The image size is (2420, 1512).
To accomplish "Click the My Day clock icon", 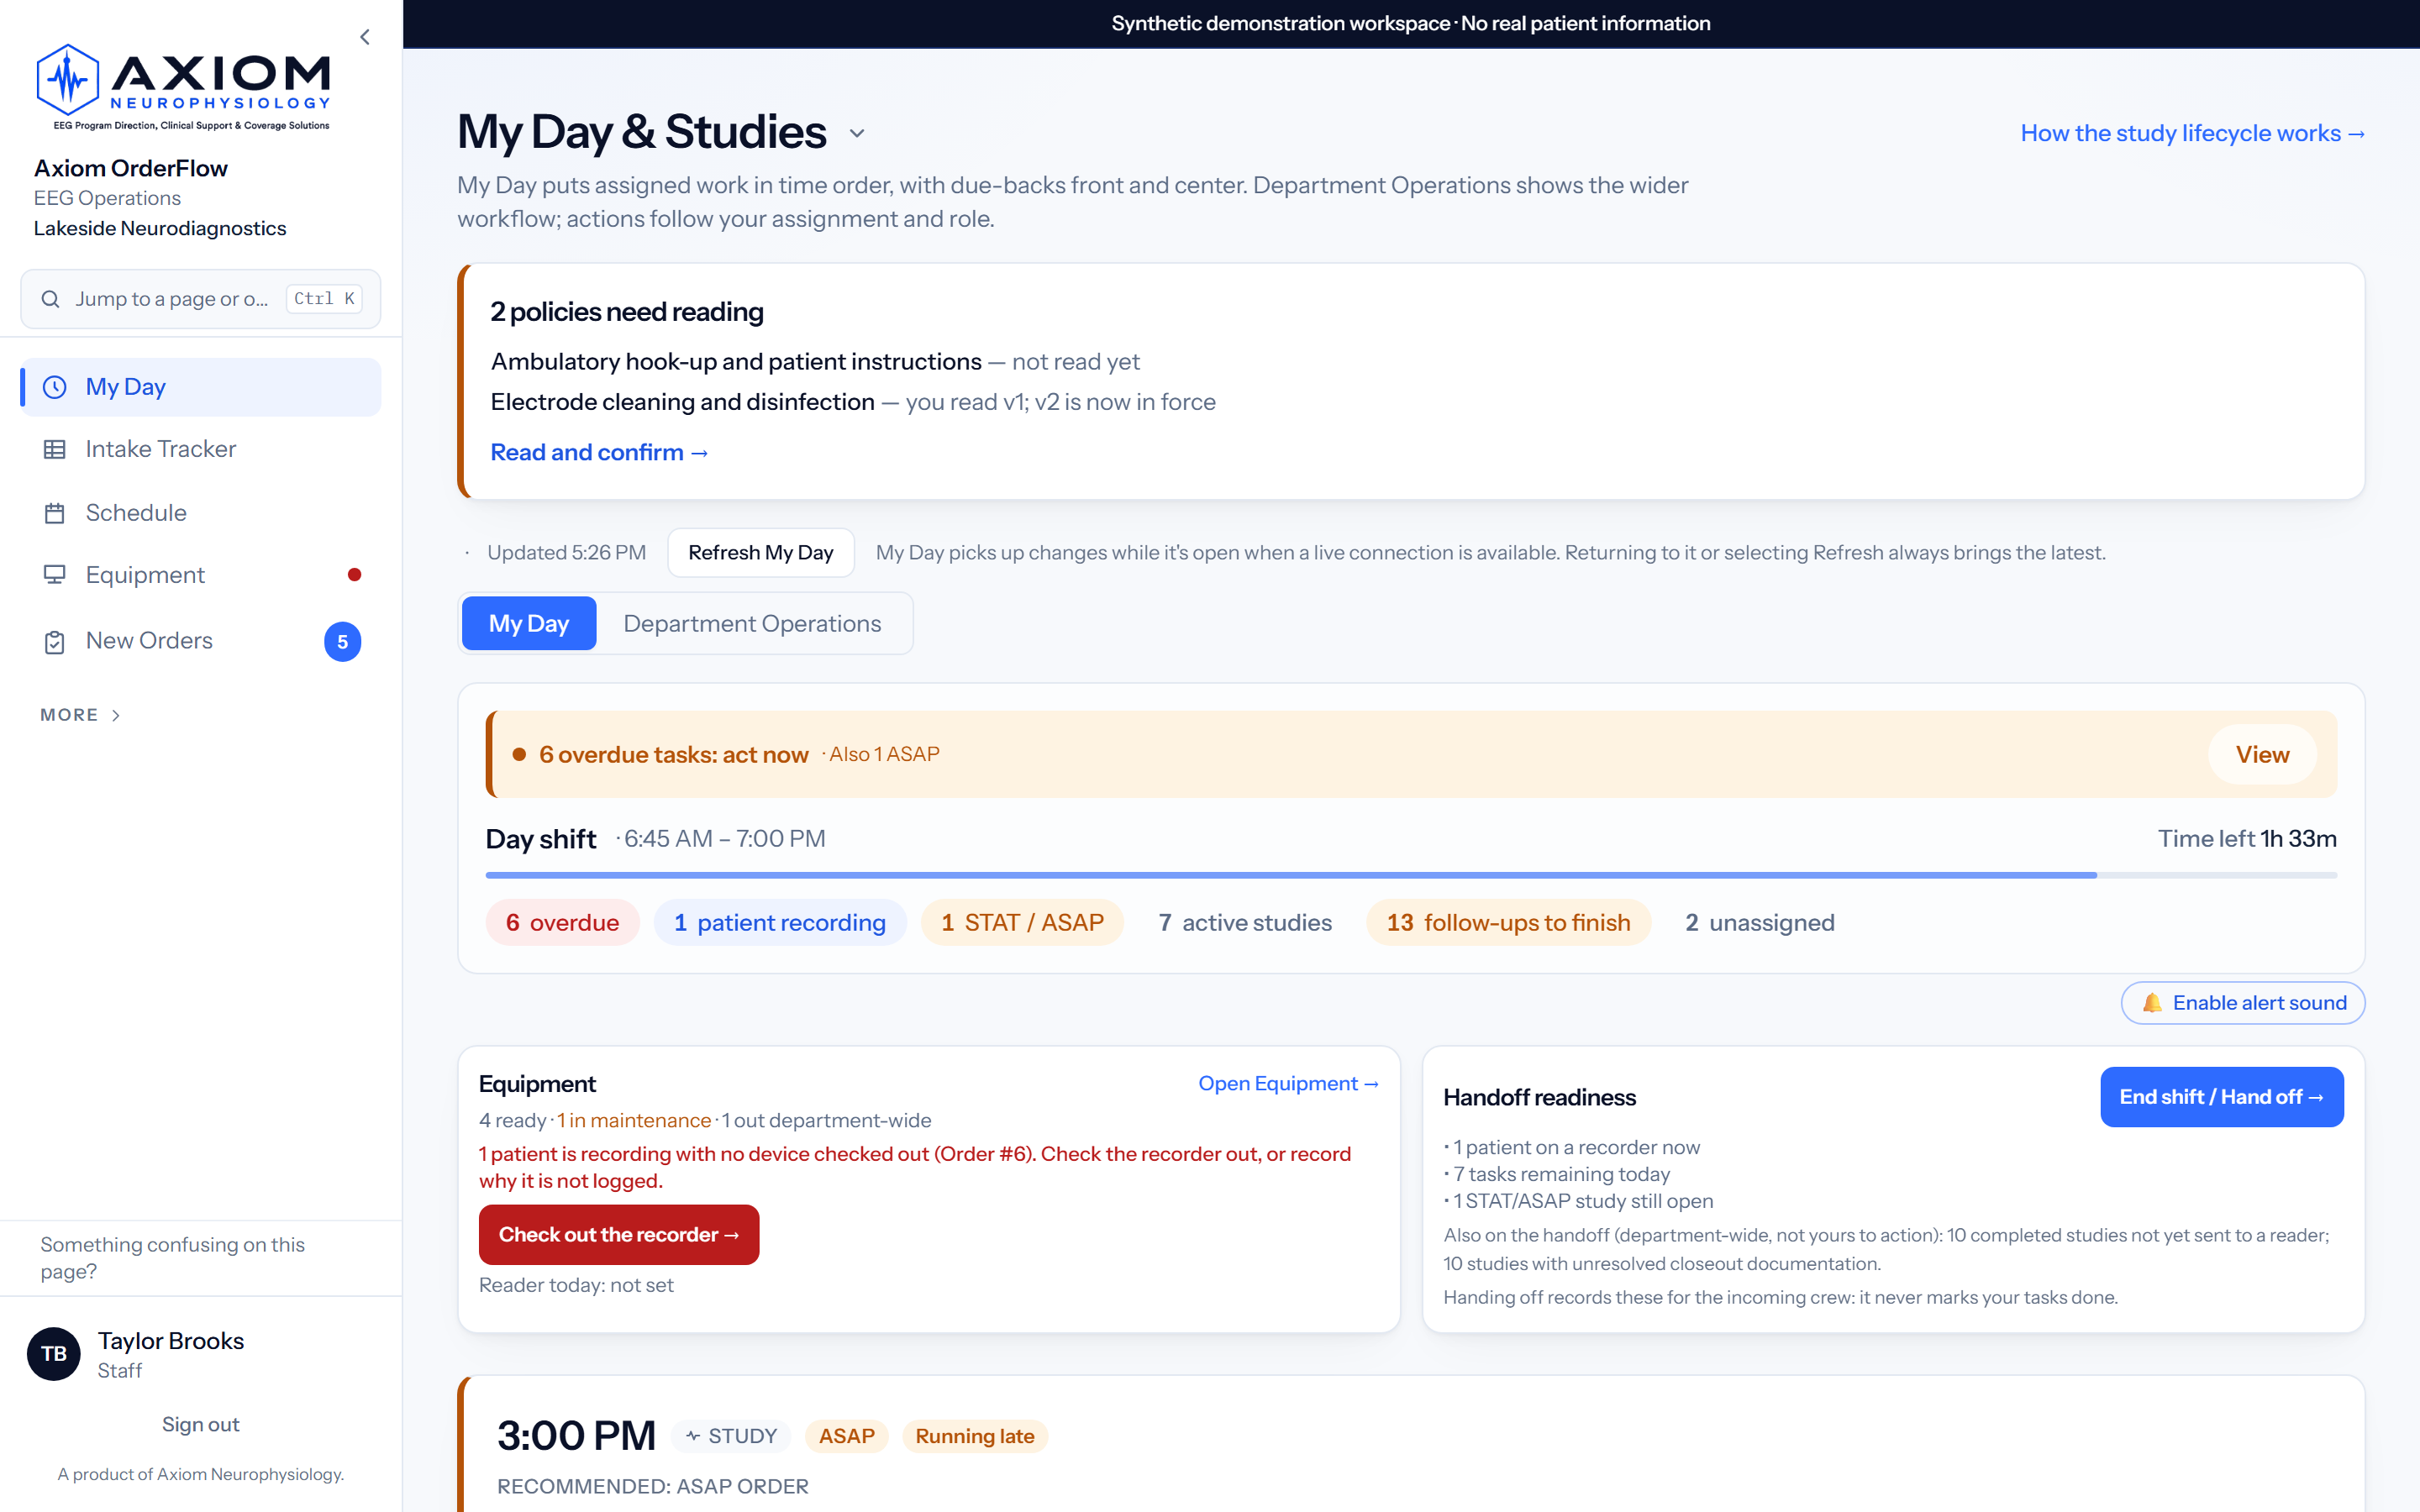I will click(x=55, y=387).
